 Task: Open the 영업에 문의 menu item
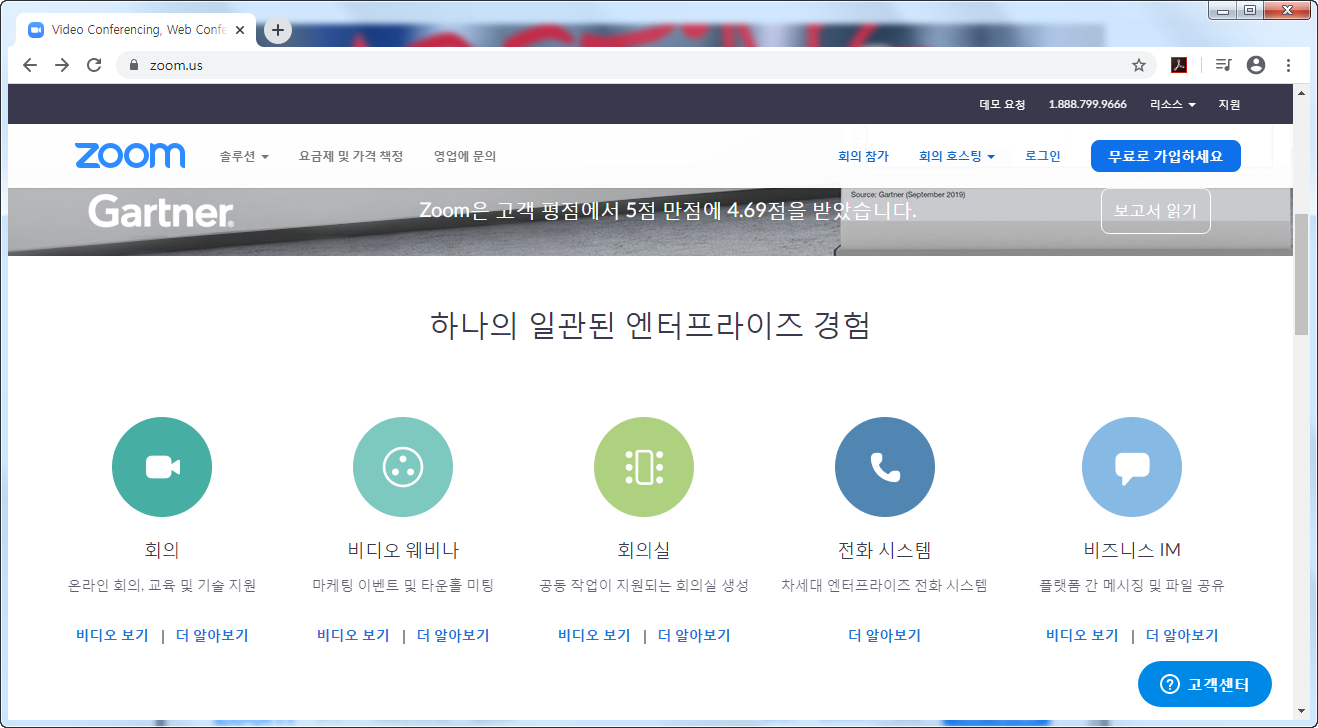tap(465, 157)
